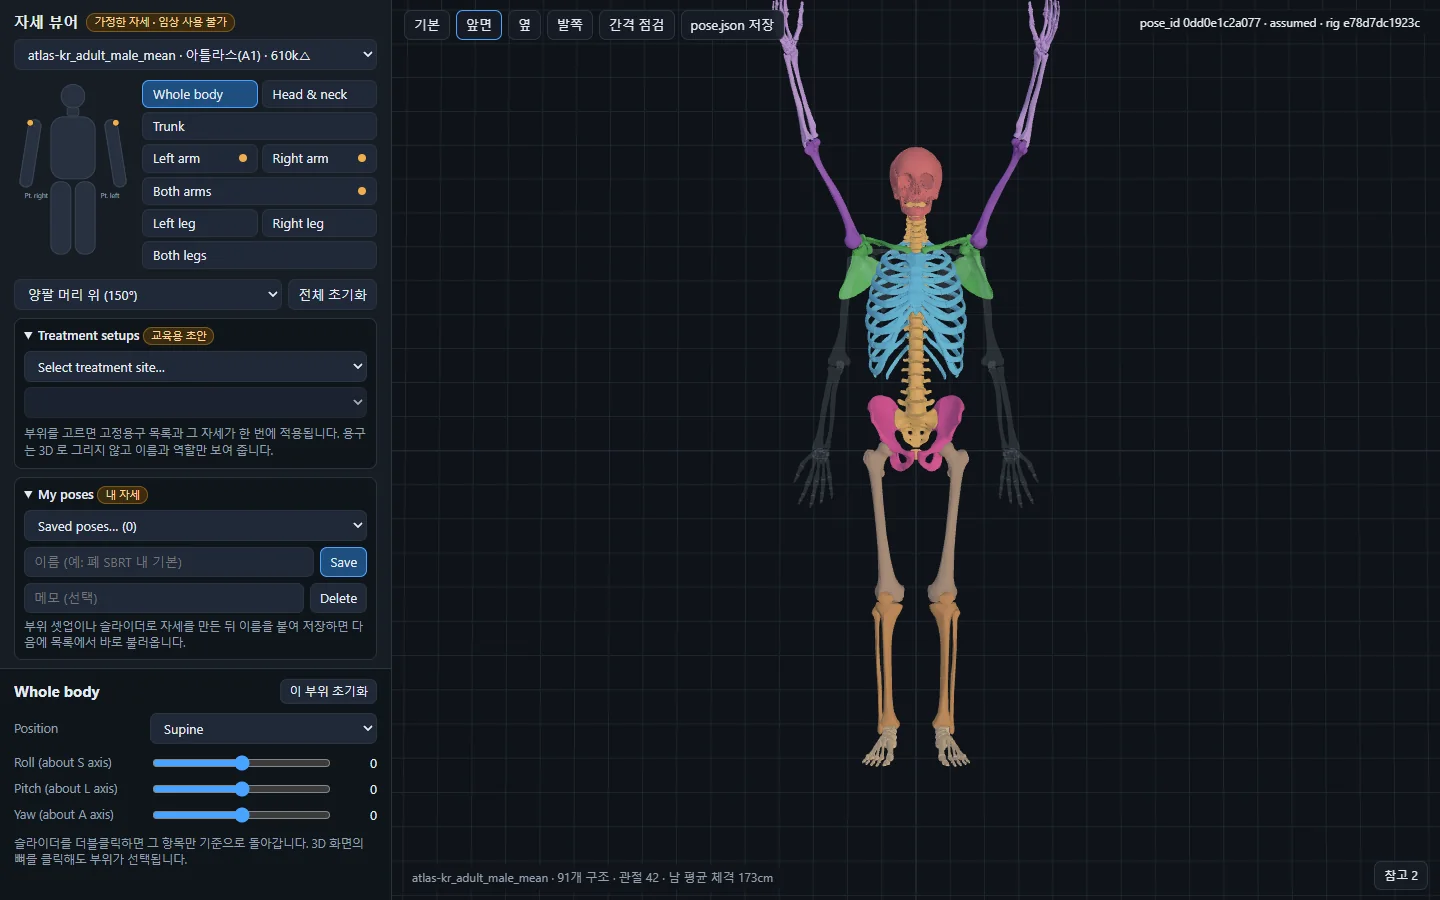
Task: Open the Position Supine dropdown
Action: point(263,729)
